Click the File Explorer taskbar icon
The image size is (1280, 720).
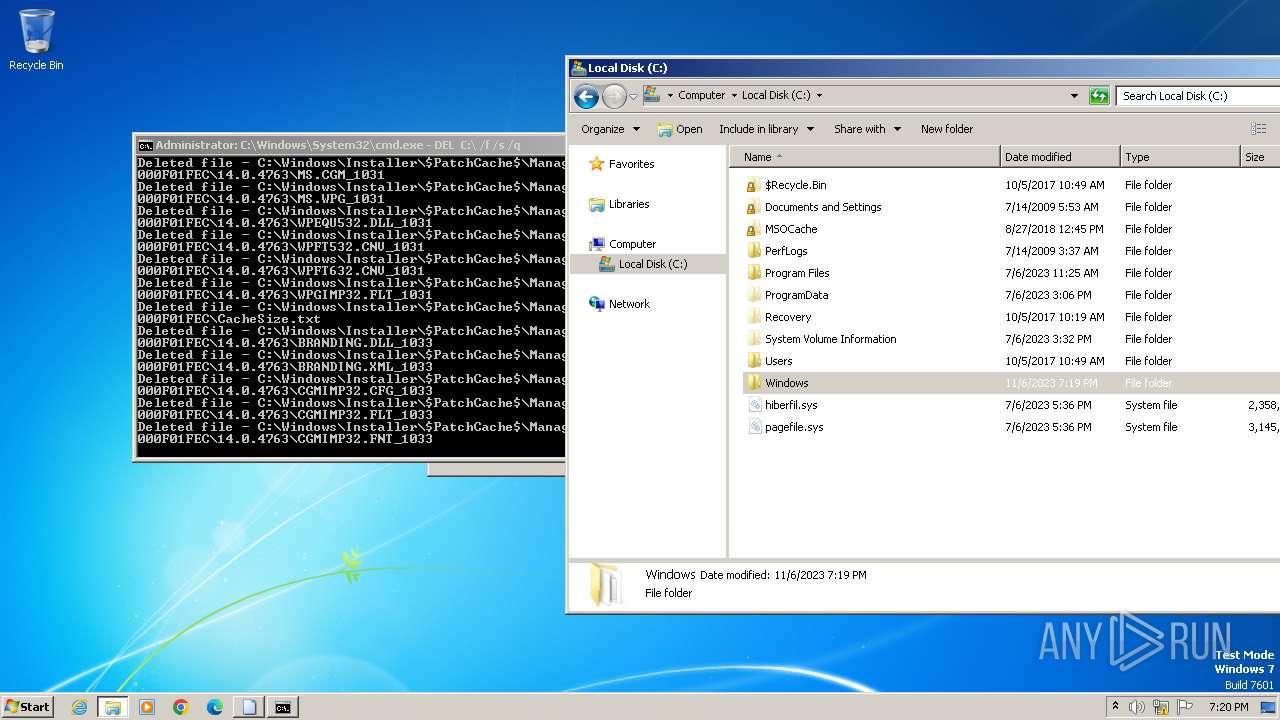113,707
